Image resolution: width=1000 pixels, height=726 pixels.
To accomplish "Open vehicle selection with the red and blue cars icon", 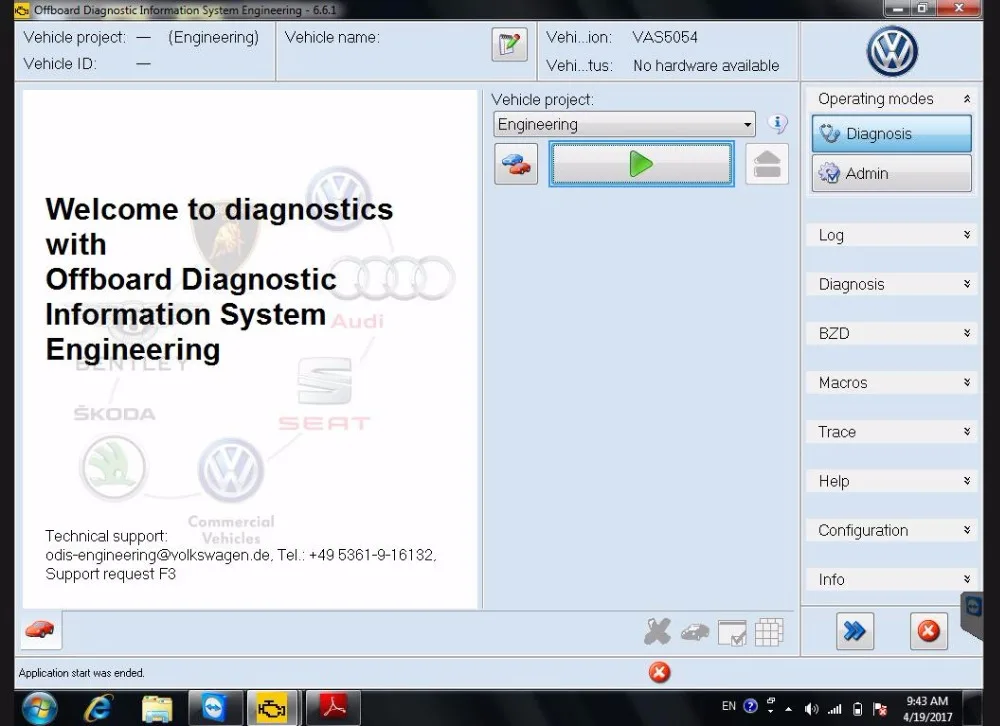I will coord(516,164).
